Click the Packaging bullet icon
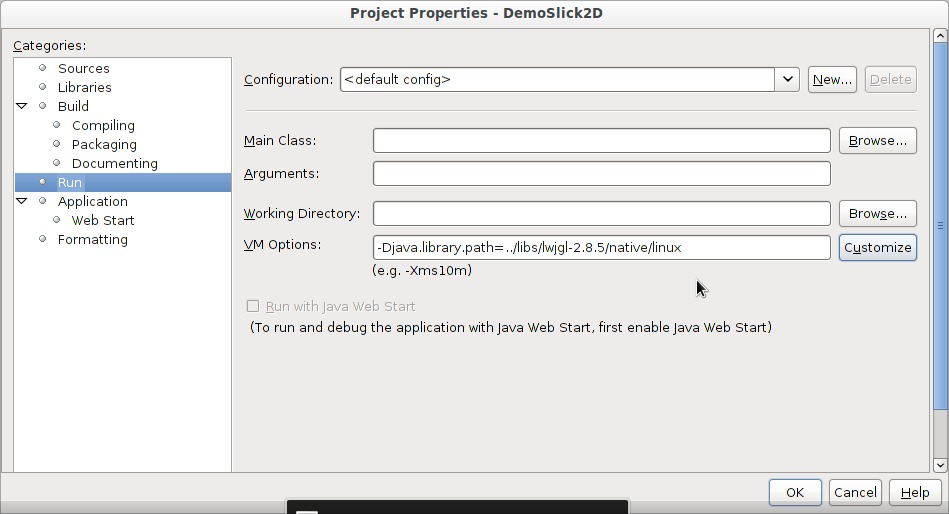This screenshot has width=949, height=514. 57,143
